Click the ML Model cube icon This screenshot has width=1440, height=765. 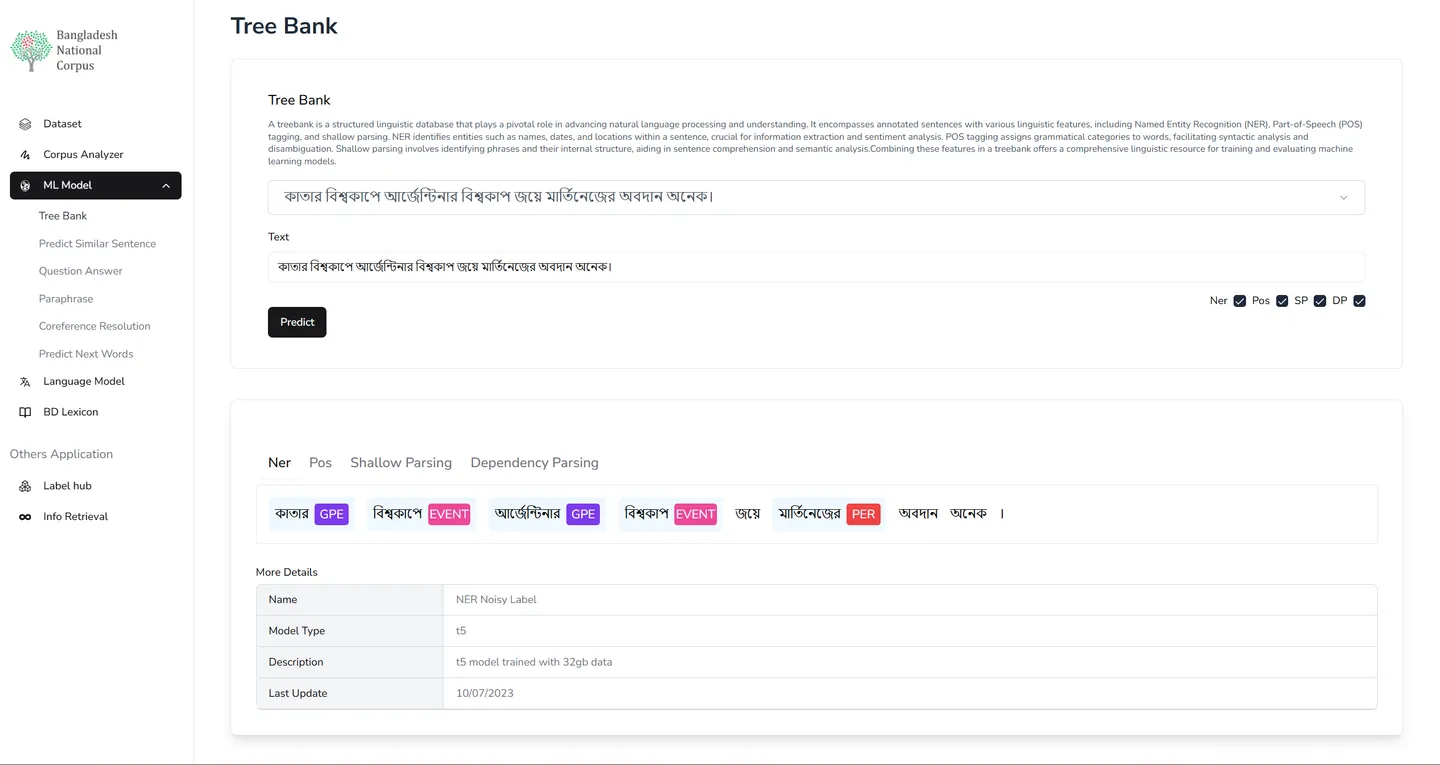[x=25, y=186]
